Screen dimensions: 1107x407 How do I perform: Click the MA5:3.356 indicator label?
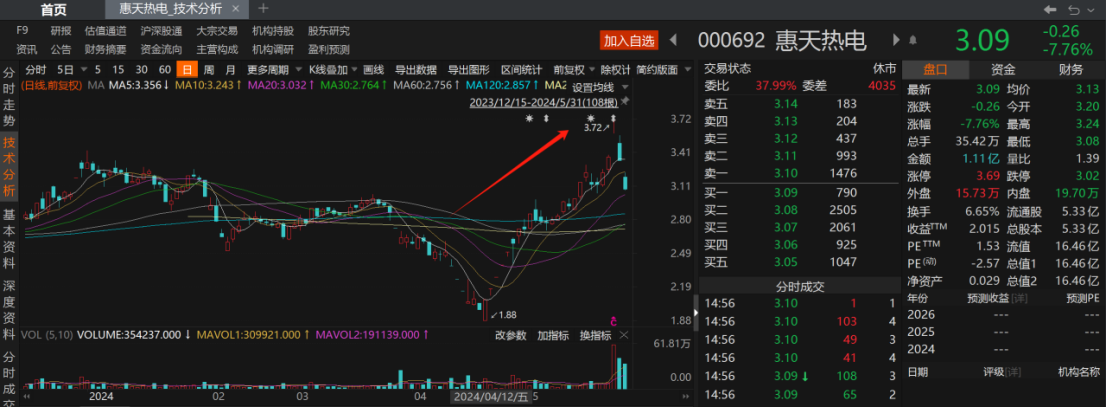138,85
